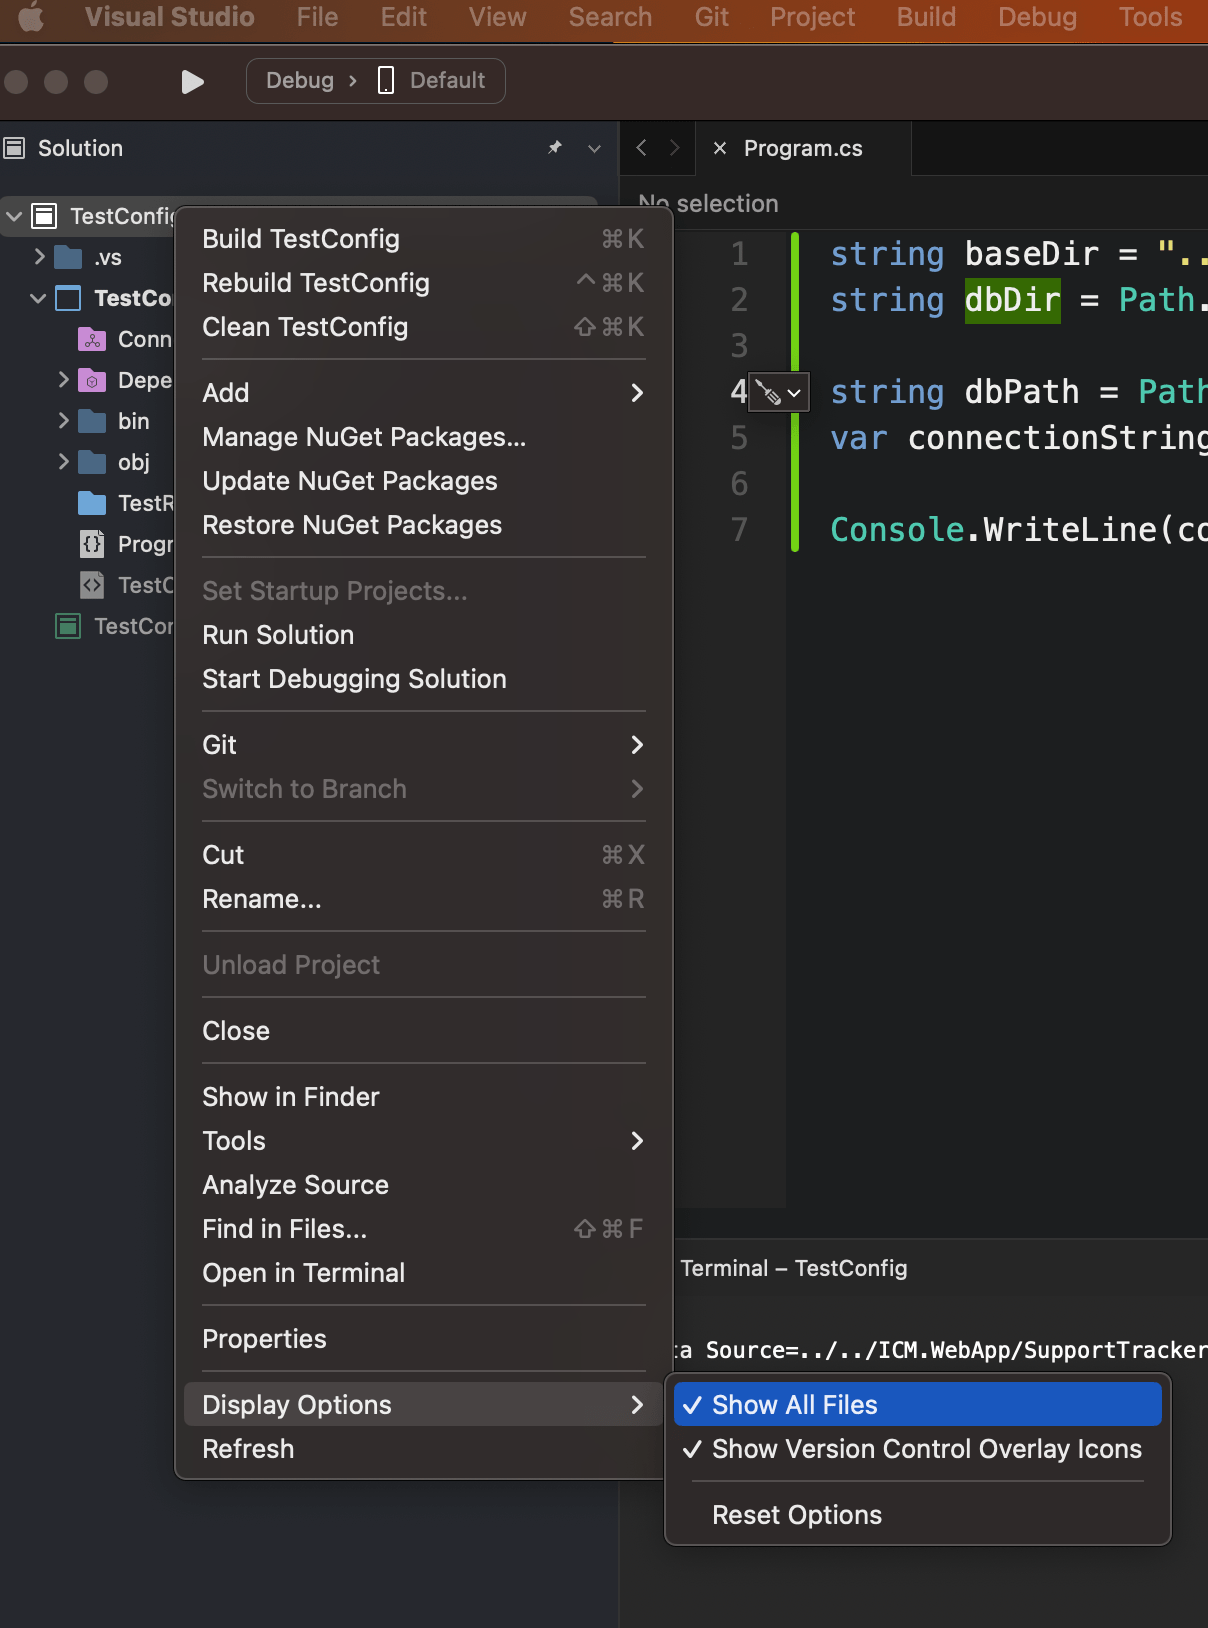Click the TestConfig project icon
The height and width of the screenshot is (1628, 1208).
(x=68, y=298)
